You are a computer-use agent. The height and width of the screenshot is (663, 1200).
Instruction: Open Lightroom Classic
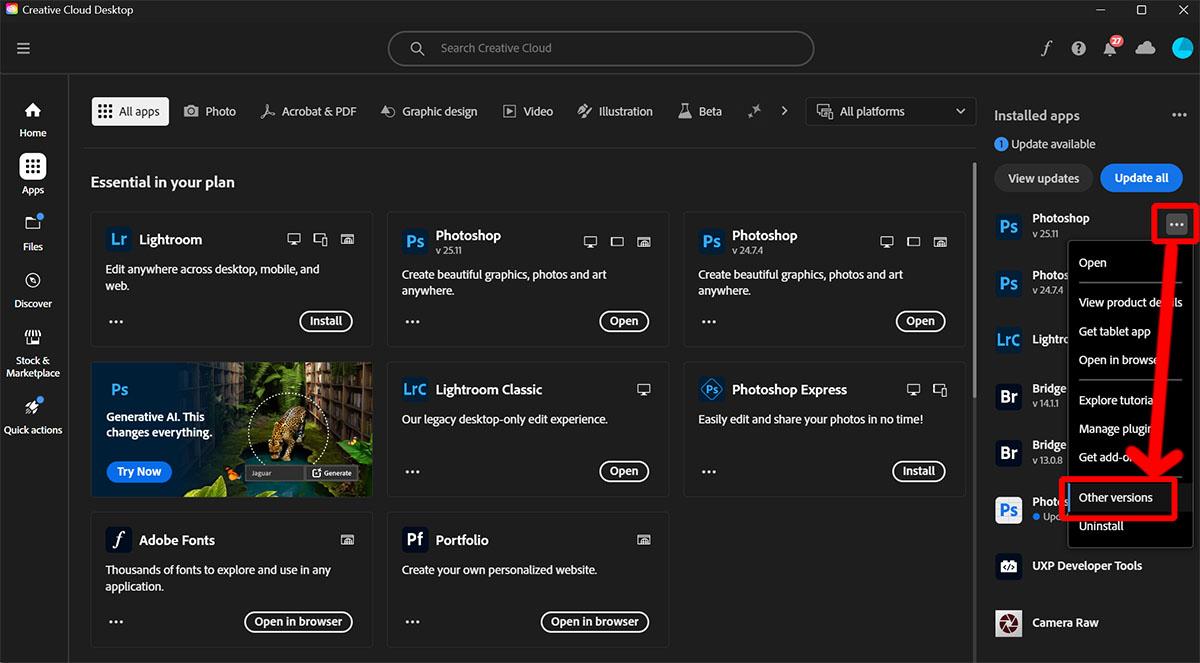click(624, 471)
